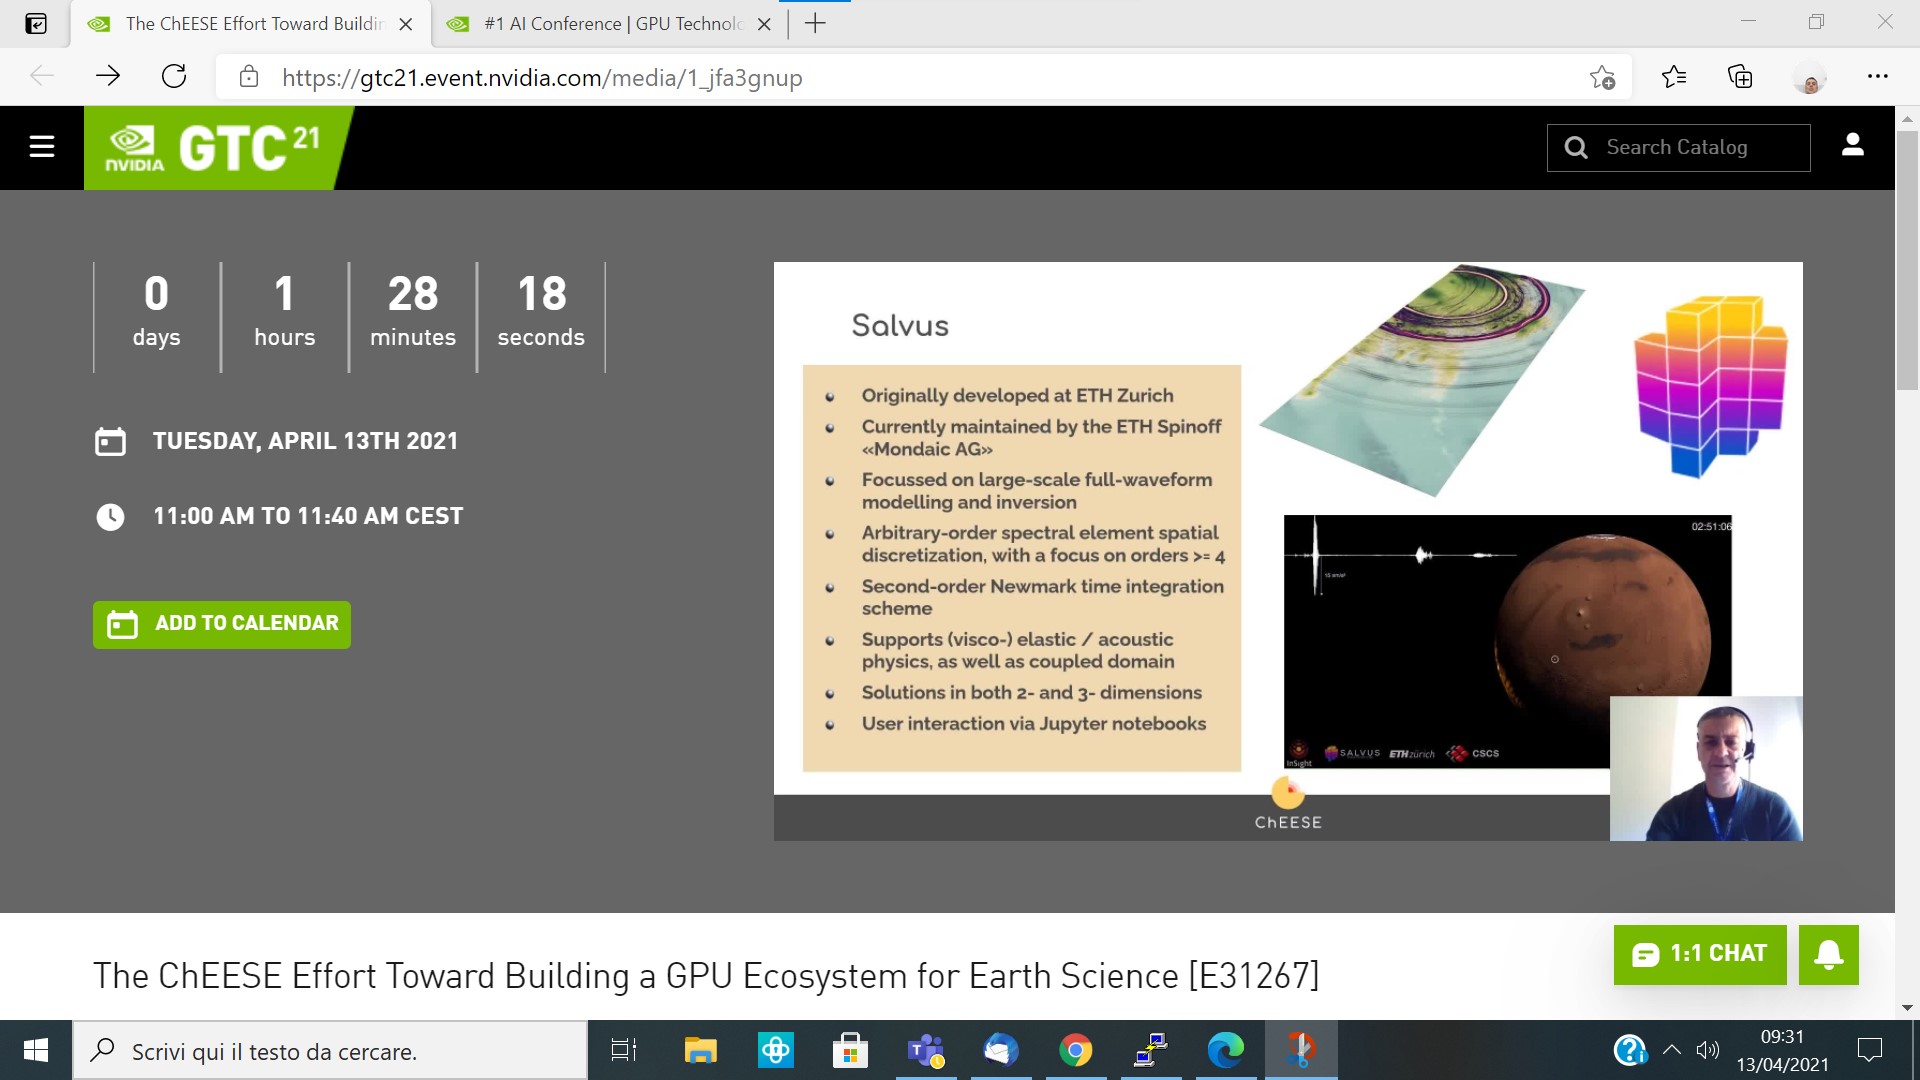Open a new browser tab

[x=816, y=23]
